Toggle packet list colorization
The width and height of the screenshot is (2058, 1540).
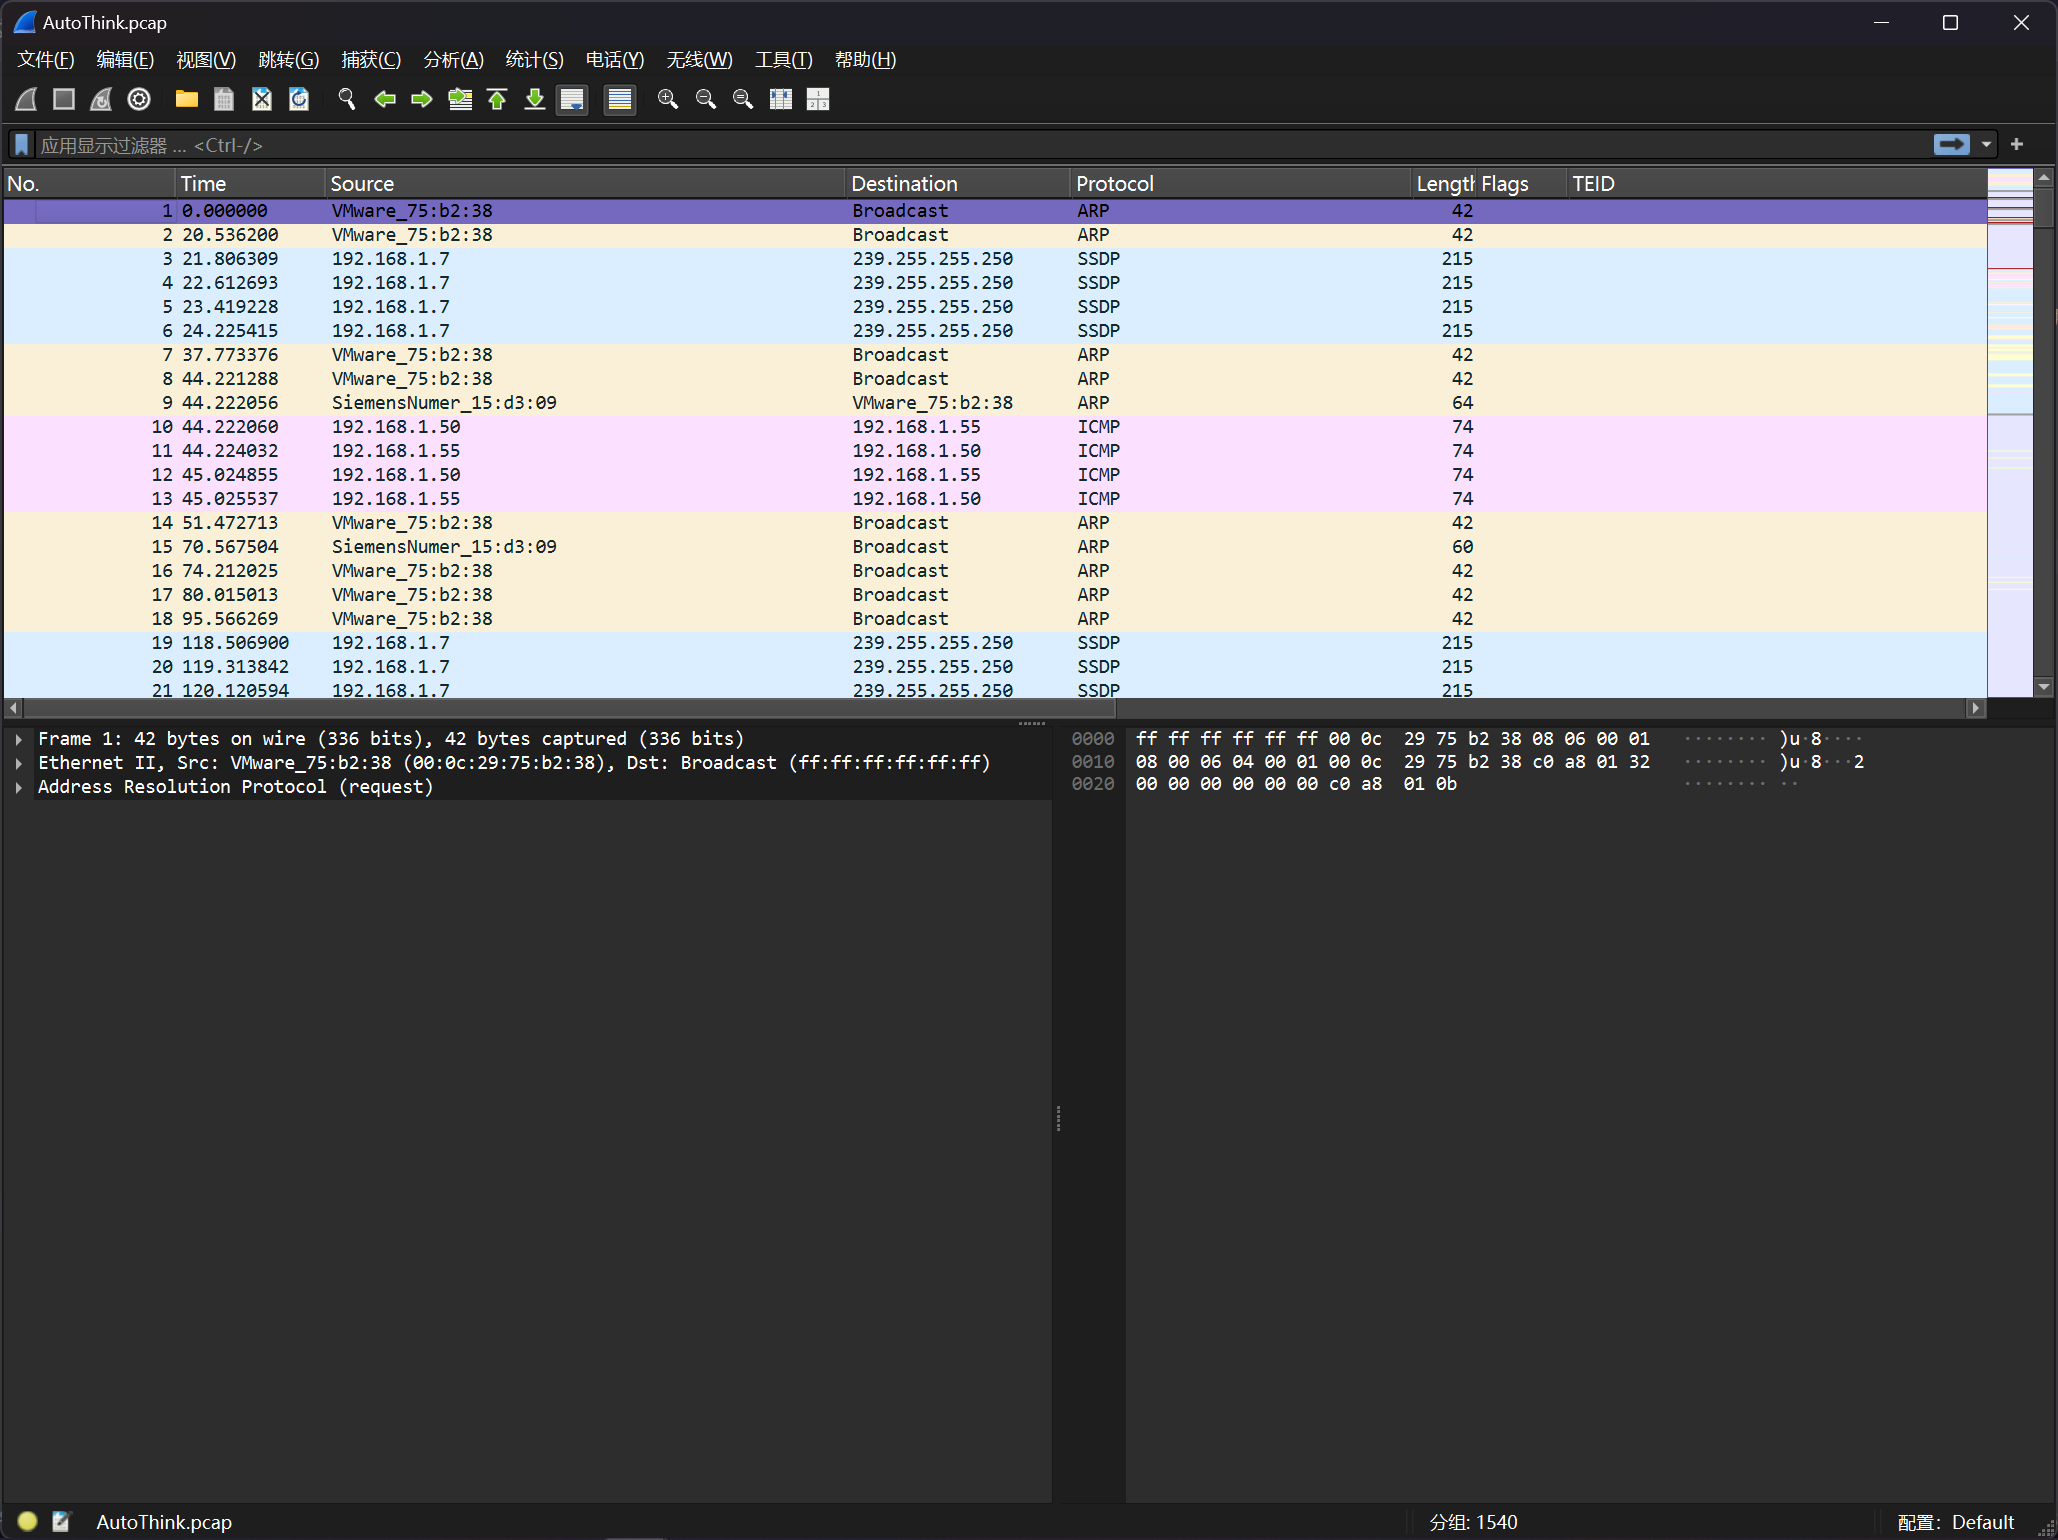pos(620,99)
